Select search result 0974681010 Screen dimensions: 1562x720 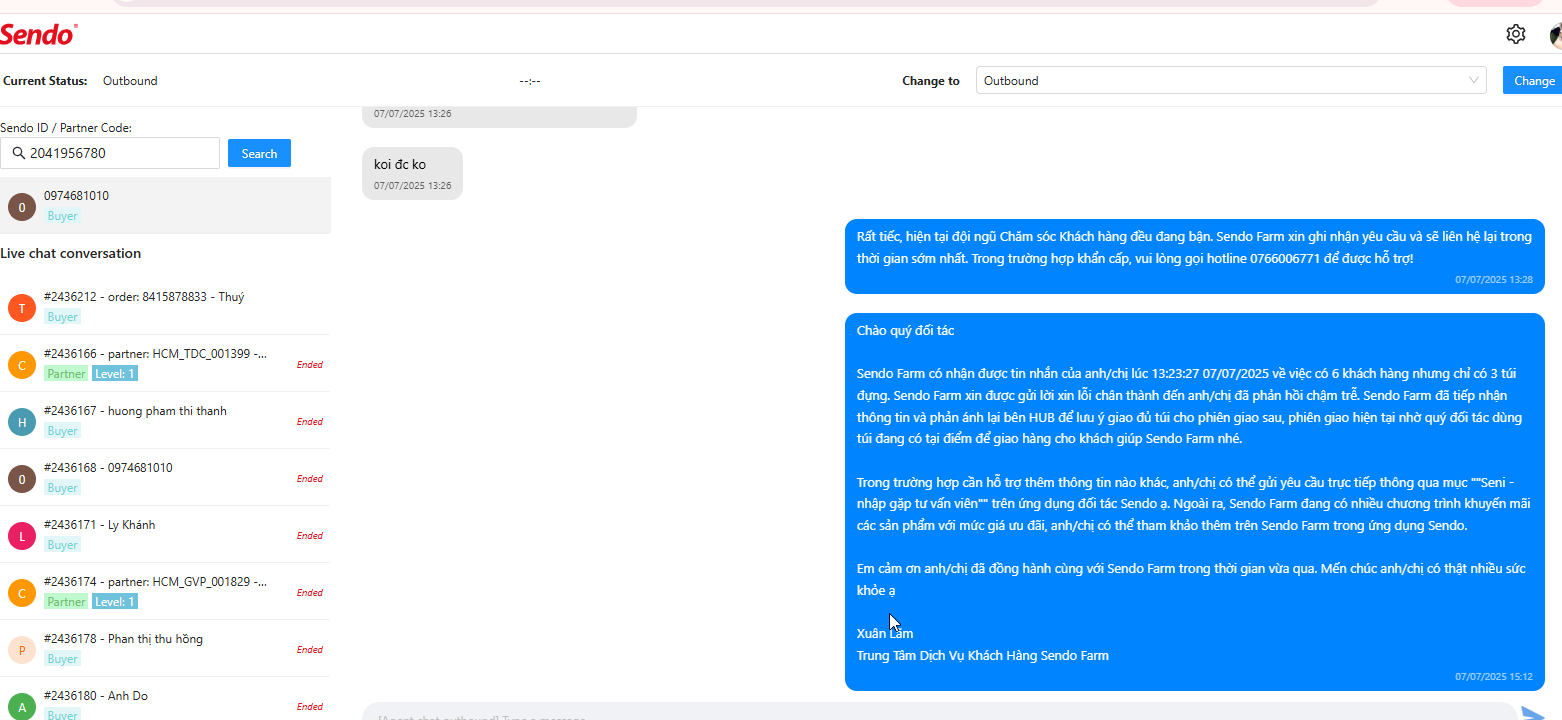165,206
